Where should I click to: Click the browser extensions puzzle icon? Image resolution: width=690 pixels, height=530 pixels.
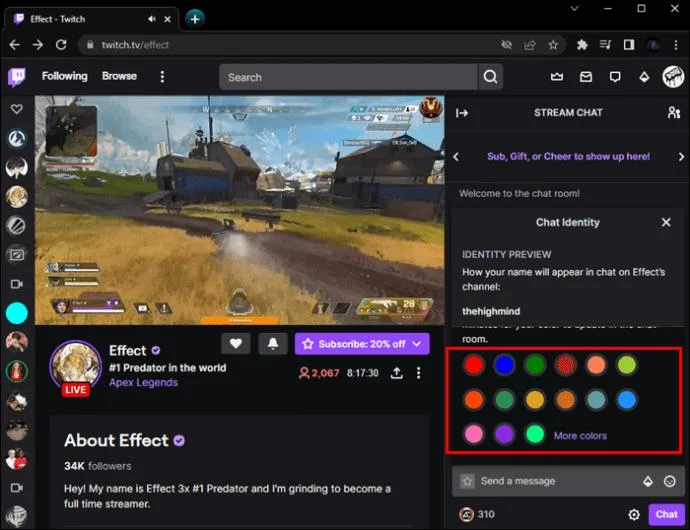pos(582,44)
